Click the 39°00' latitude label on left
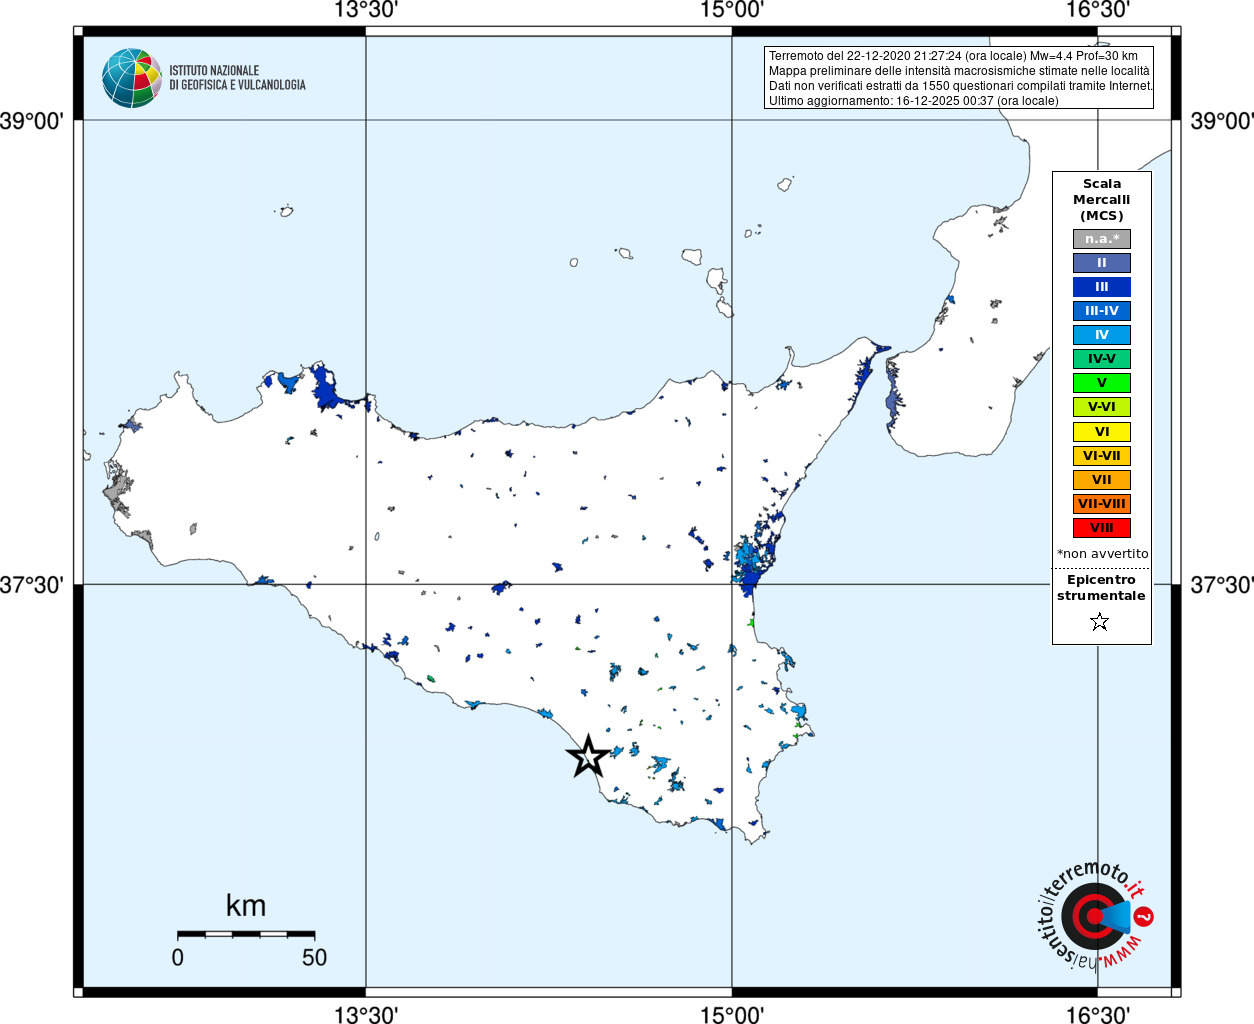The height and width of the screenshot is (1024, 1254). [x=32, y=121]
